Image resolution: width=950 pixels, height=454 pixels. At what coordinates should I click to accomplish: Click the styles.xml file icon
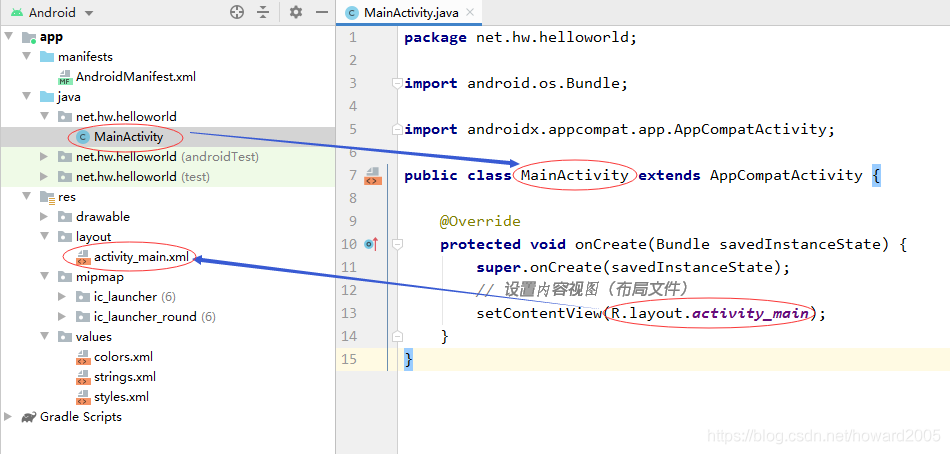coord(83,398)
